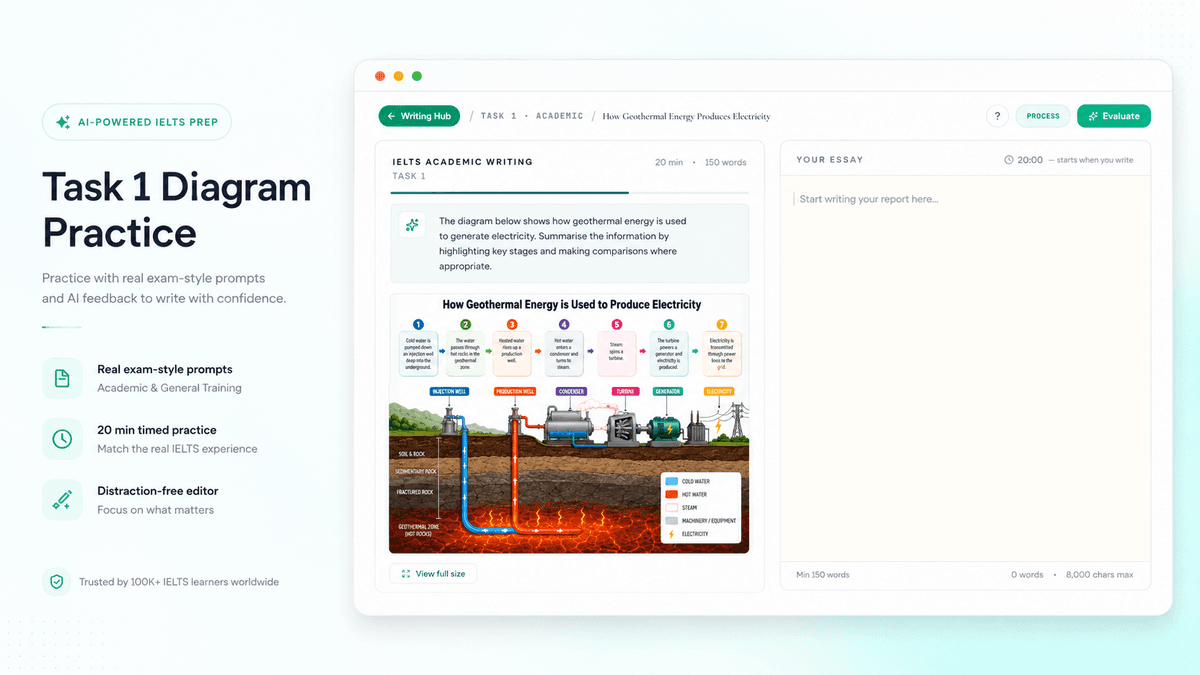Click the document icon for exam-style prompts
1200x675 pixels.
click(x=62, y=378)
